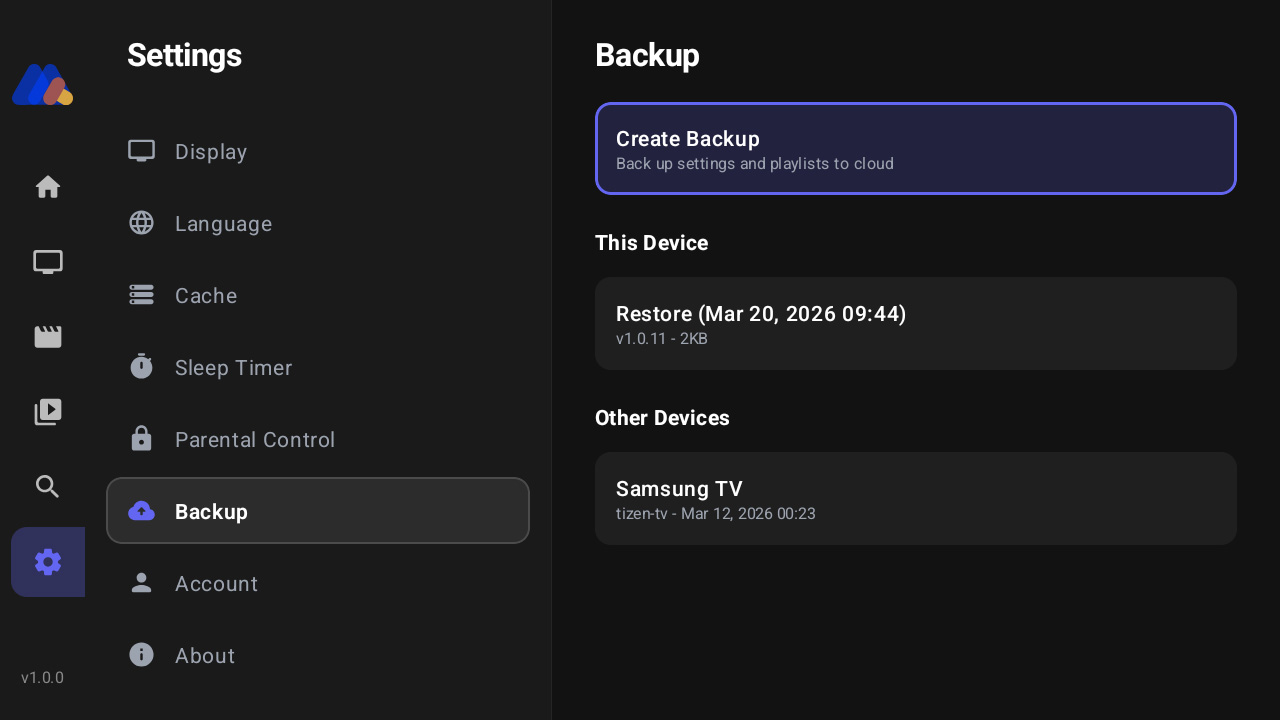The width and height of the screenshot is (1280, 720).
Task: Select the Sleep Timer stopwatch icon
Action: point(141,366)
